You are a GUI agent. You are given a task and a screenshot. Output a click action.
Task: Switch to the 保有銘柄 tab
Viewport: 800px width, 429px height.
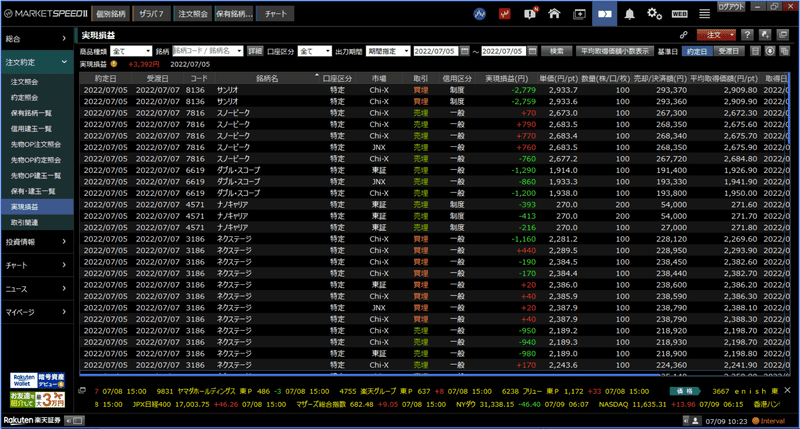point(234,14)
